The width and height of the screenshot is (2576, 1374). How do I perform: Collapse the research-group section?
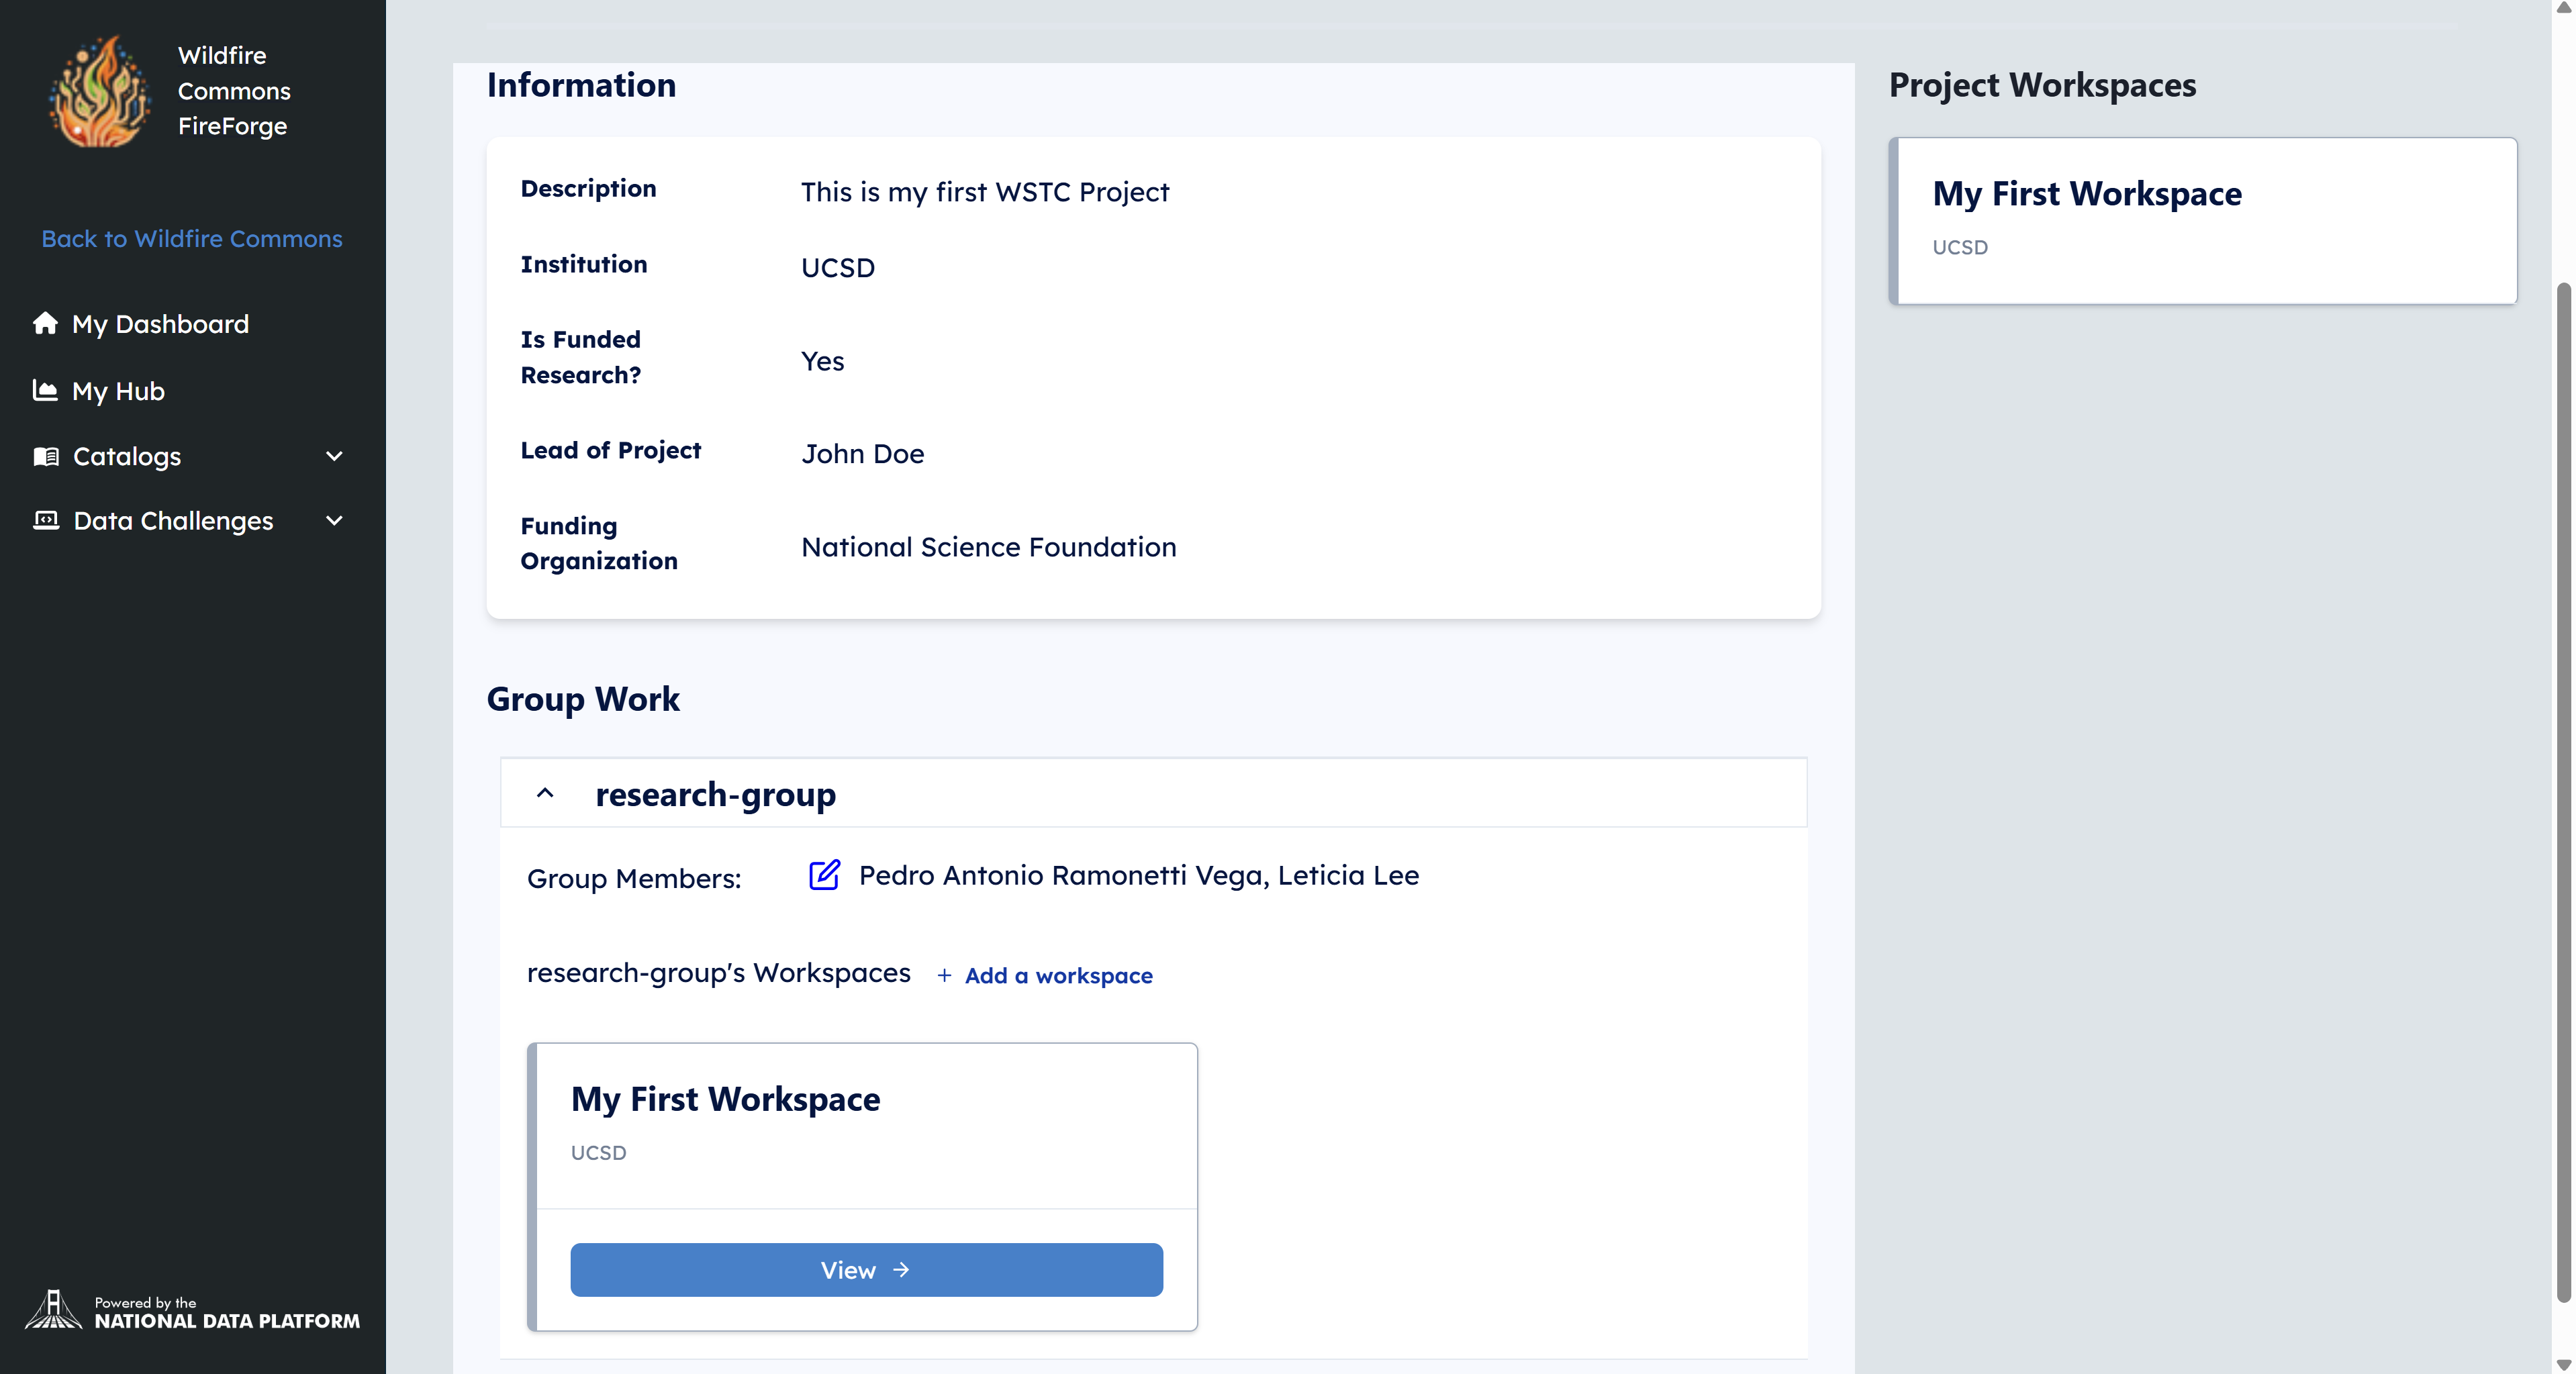pos(545,793)
